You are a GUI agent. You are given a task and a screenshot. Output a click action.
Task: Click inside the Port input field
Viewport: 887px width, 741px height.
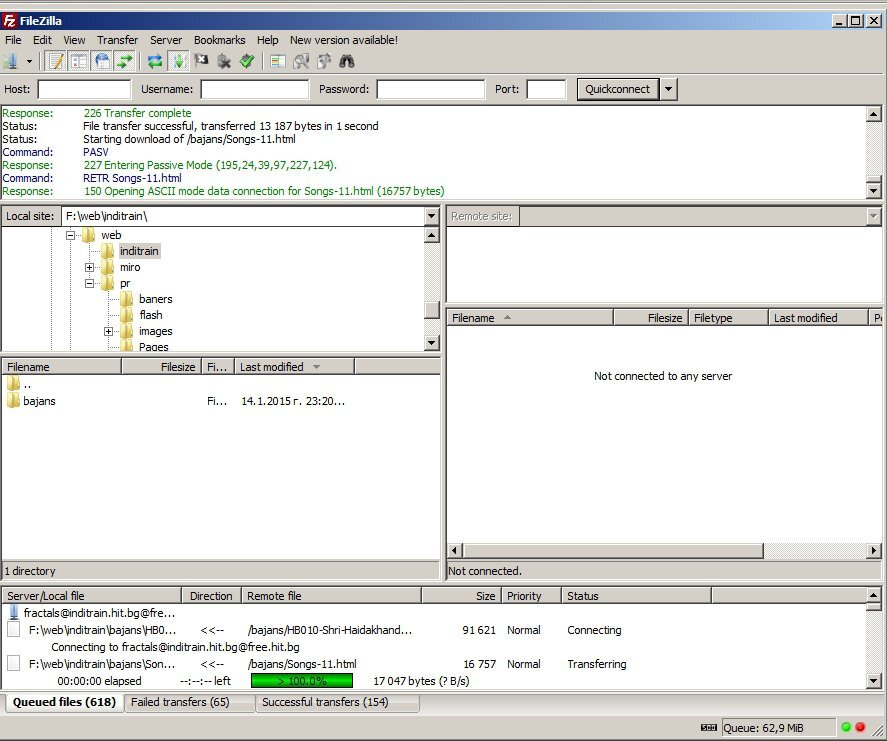pyautogui.click(x=546, y=89)
